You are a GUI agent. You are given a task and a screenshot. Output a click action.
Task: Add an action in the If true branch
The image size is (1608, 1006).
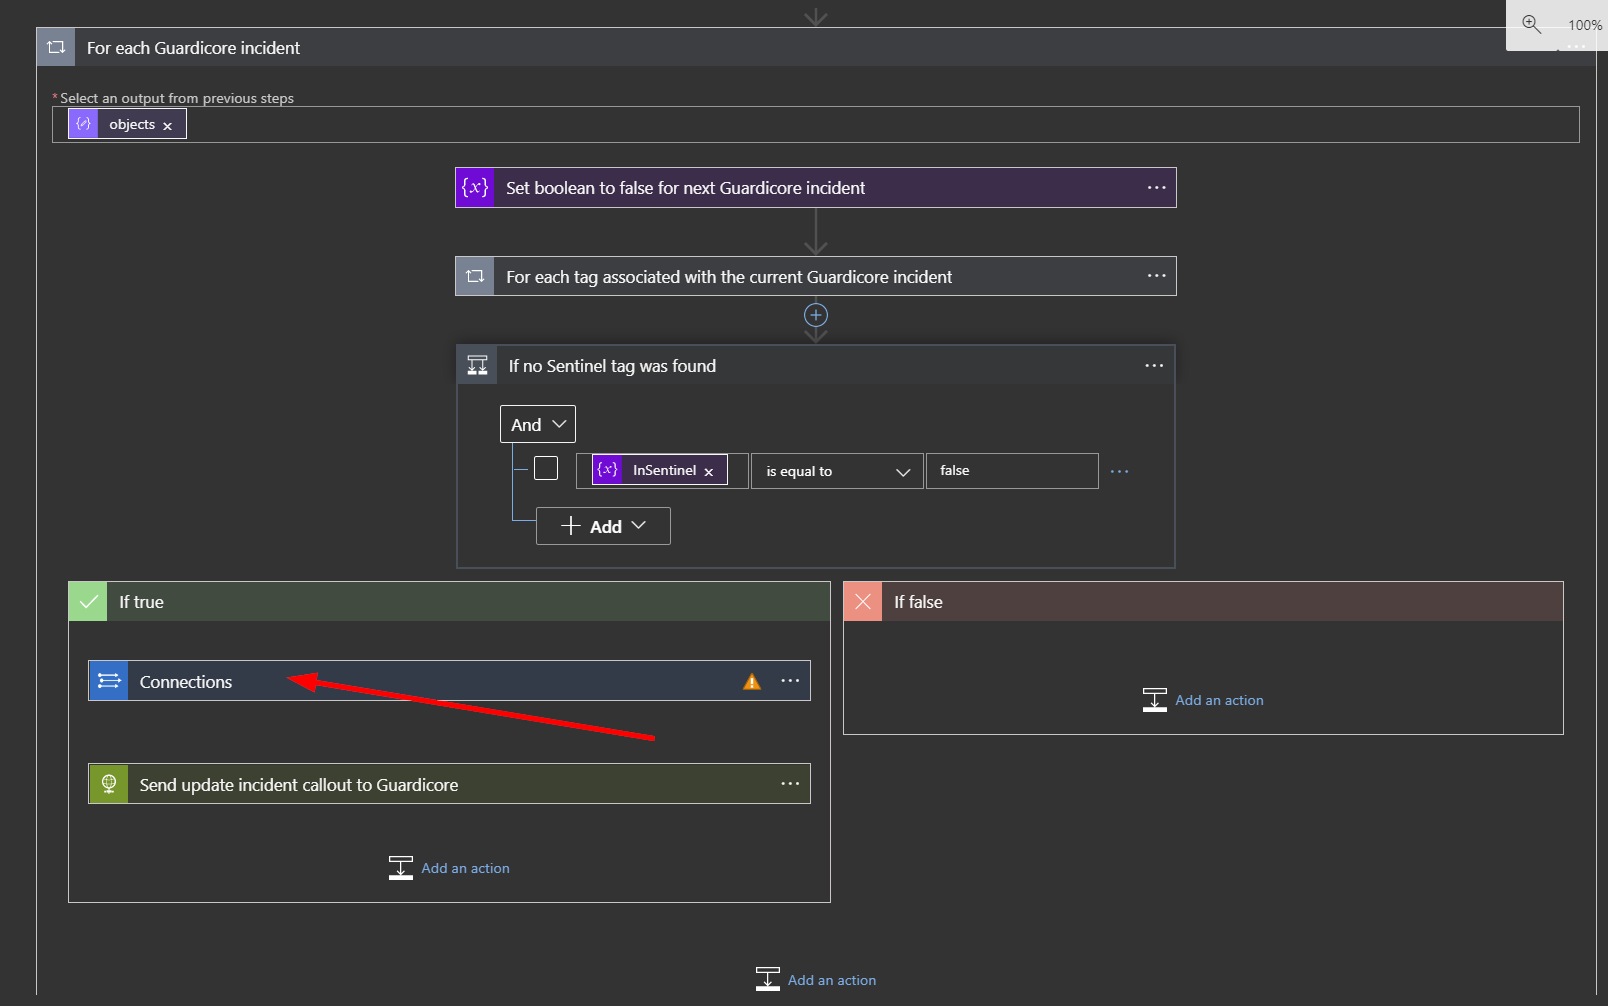450,868
